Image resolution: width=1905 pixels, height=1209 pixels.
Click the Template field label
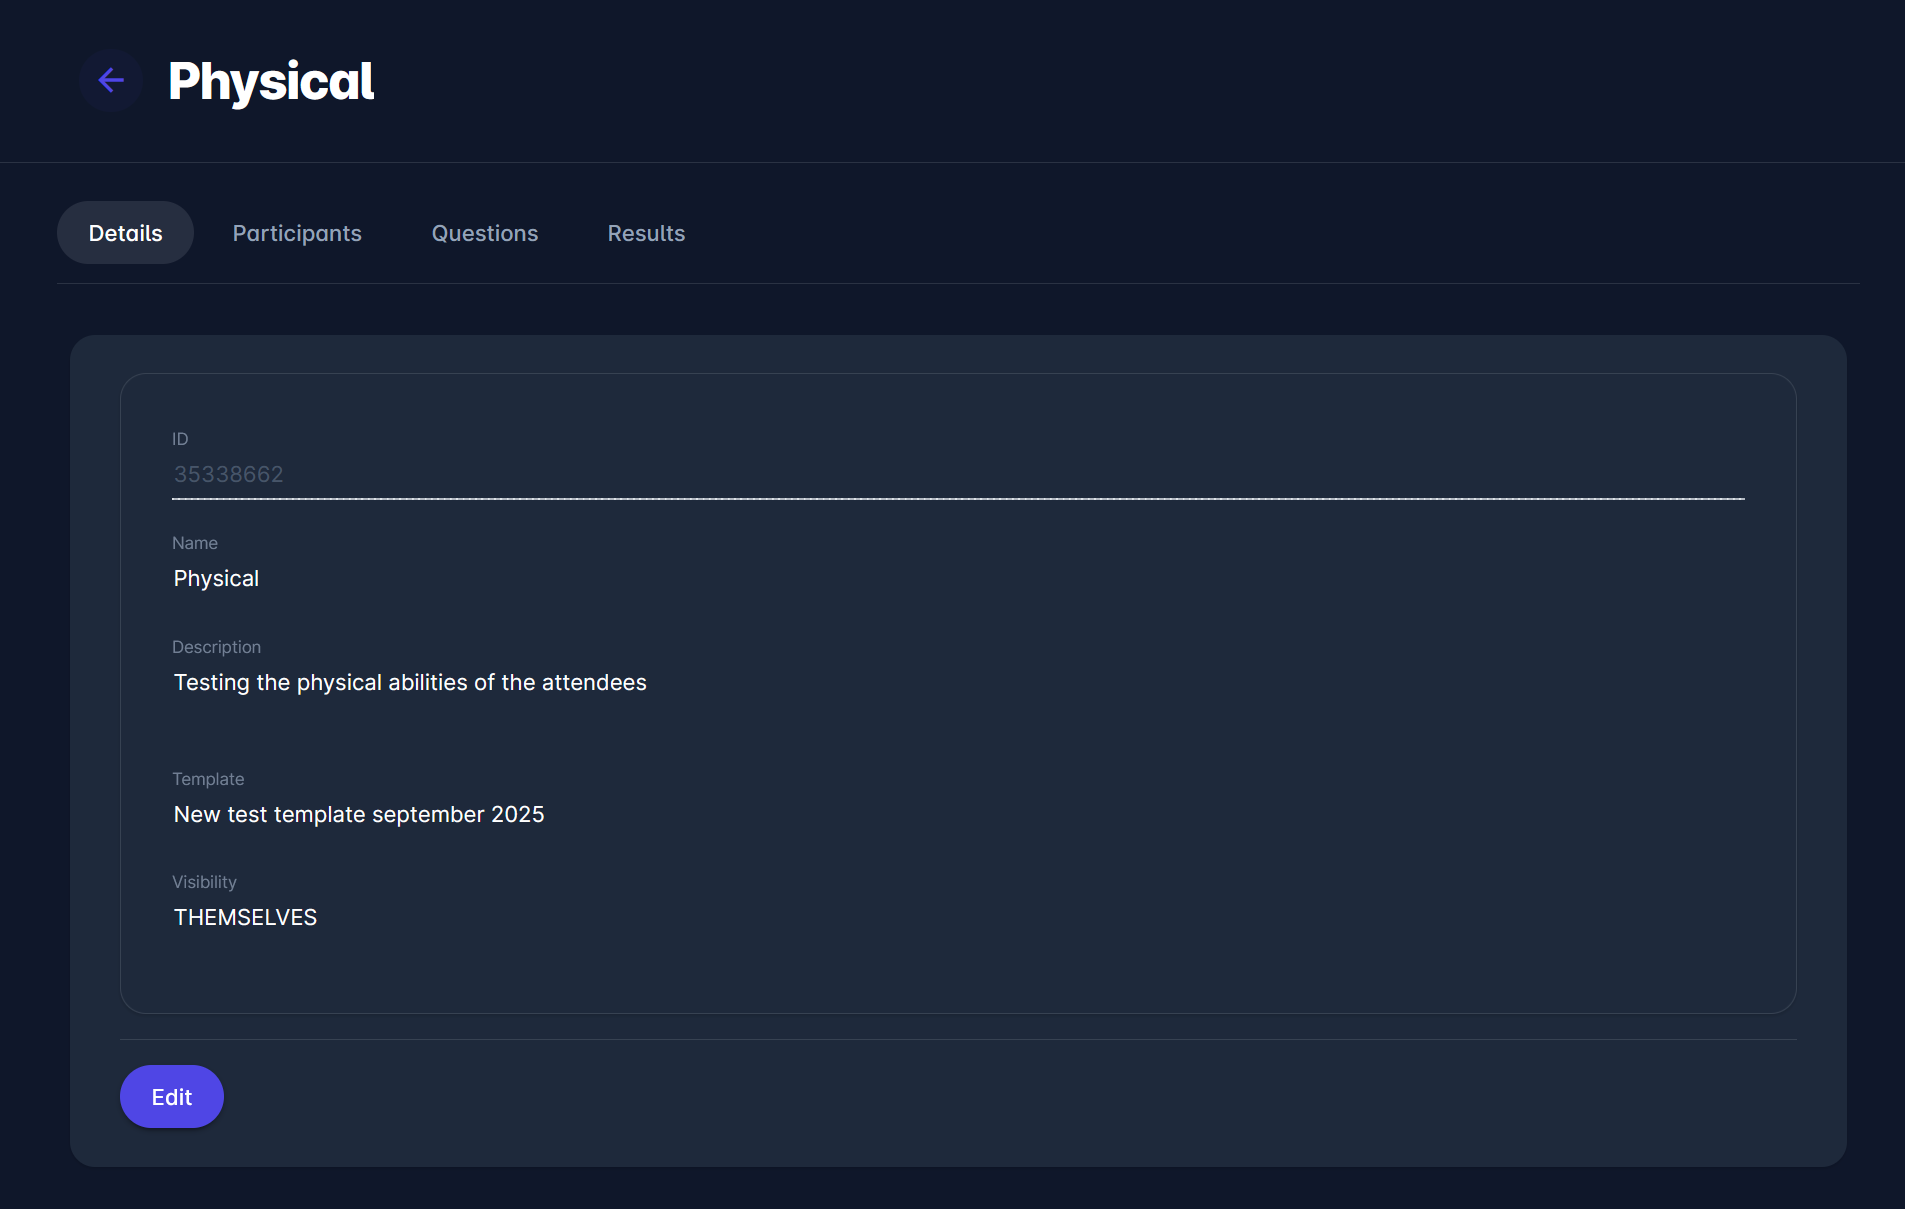point(208,779)
